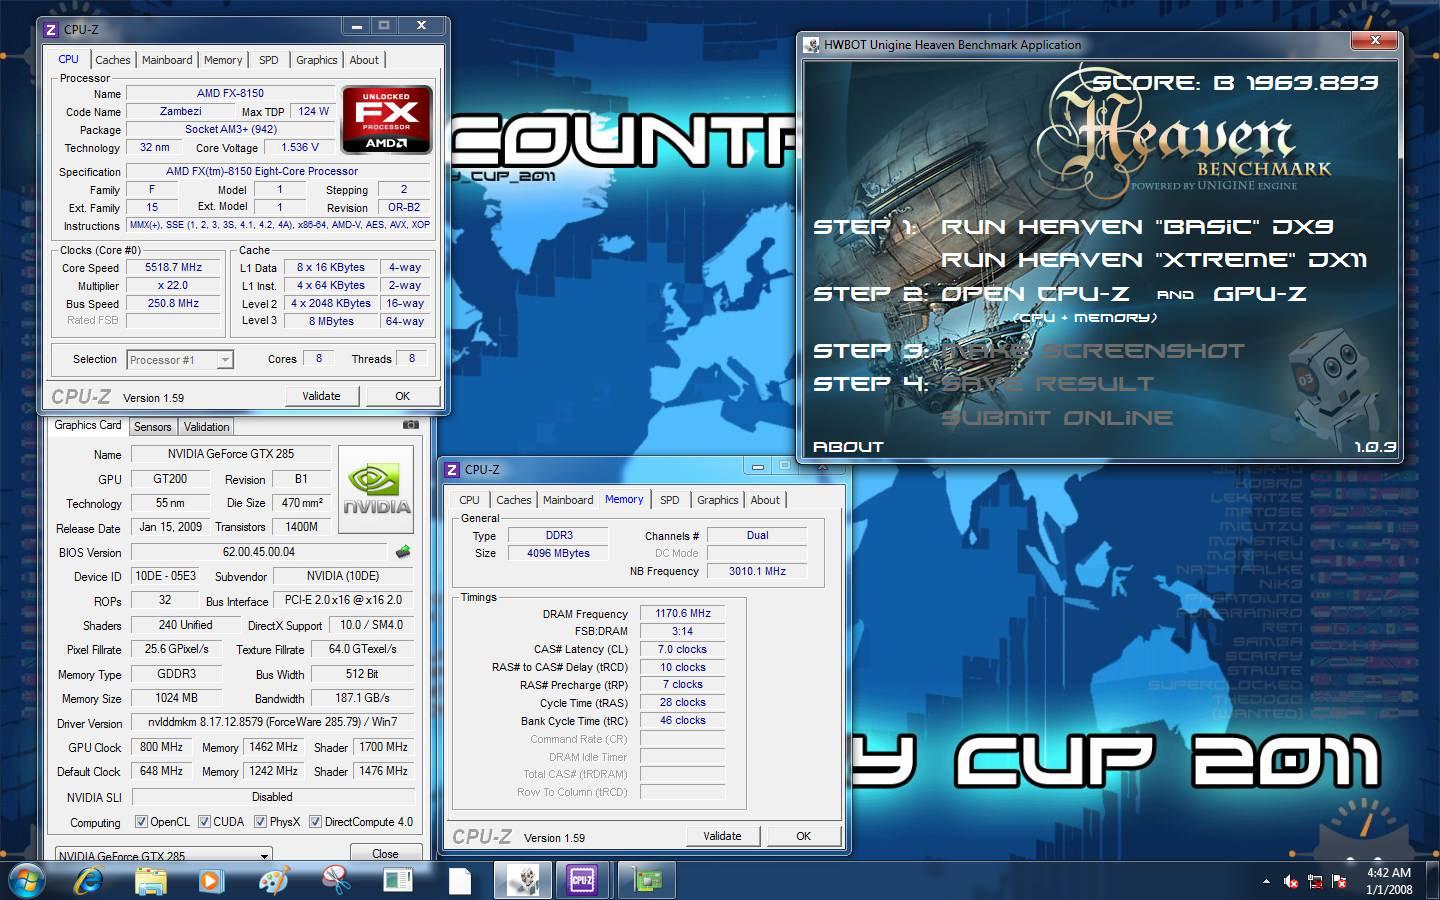Click OK in the top CPU-Z window
The image size is (1440, 900).
[402, 396]
